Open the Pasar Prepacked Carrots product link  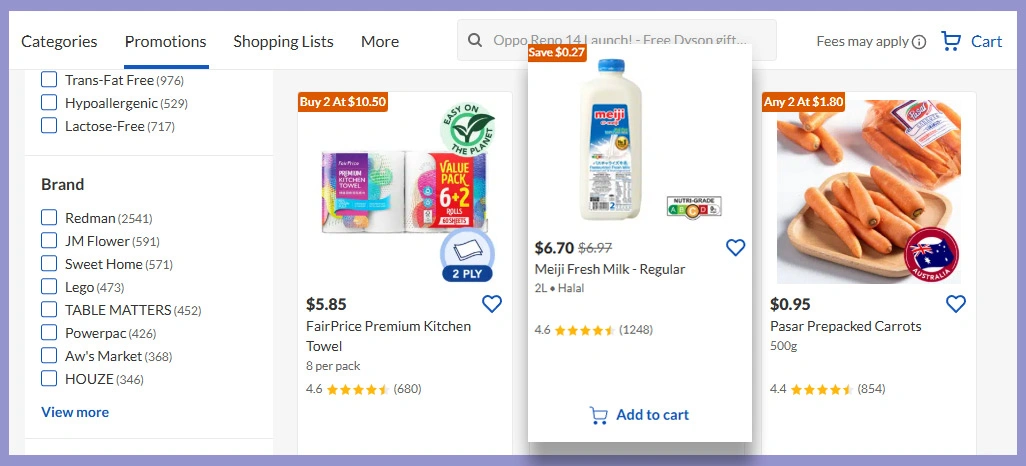tap(846, 326)
